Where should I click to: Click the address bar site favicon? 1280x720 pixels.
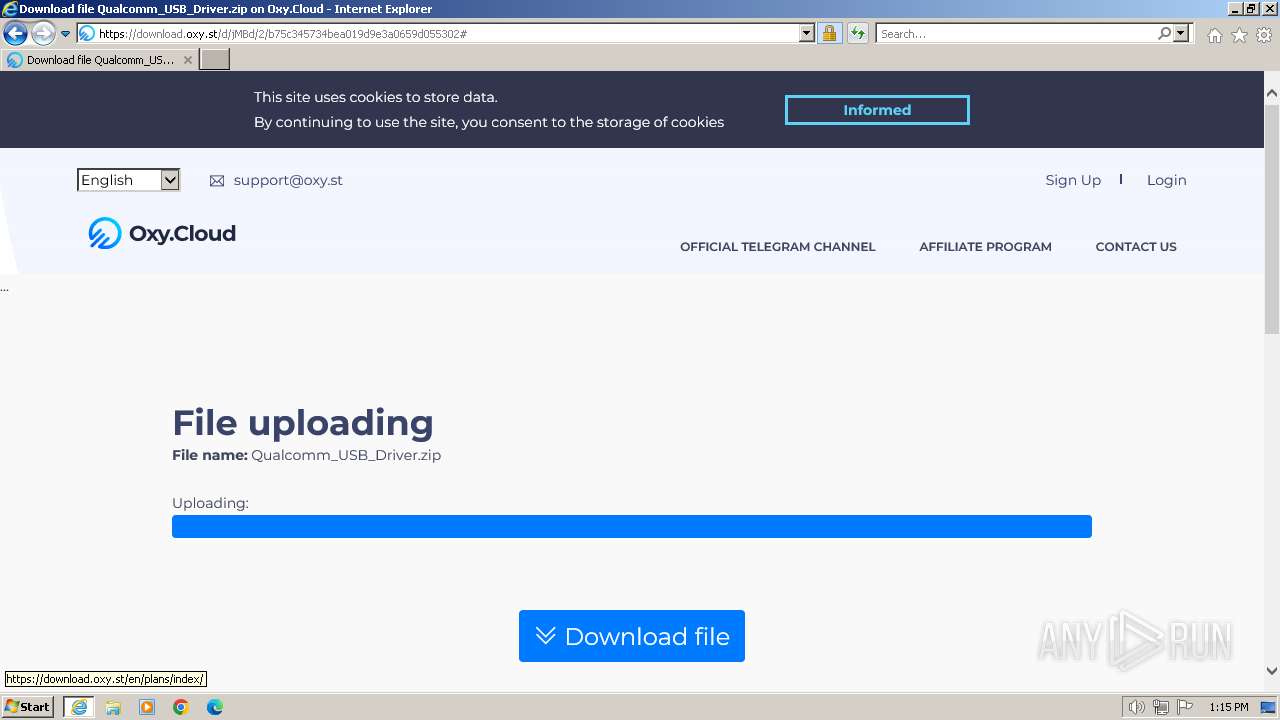(x=87, y=34)
